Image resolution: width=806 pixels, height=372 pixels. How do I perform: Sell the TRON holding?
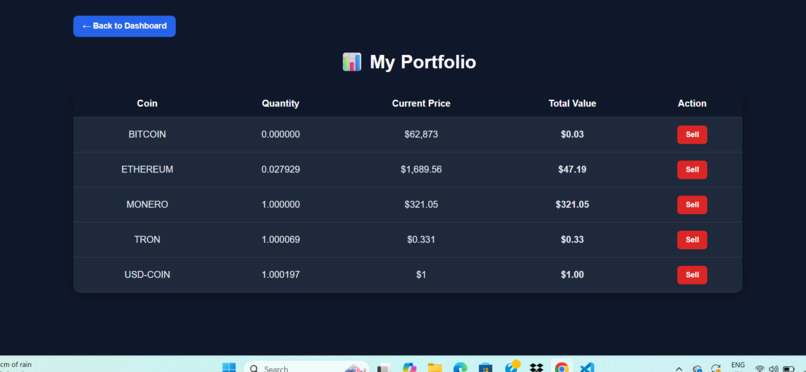click(x=692, y=239)
